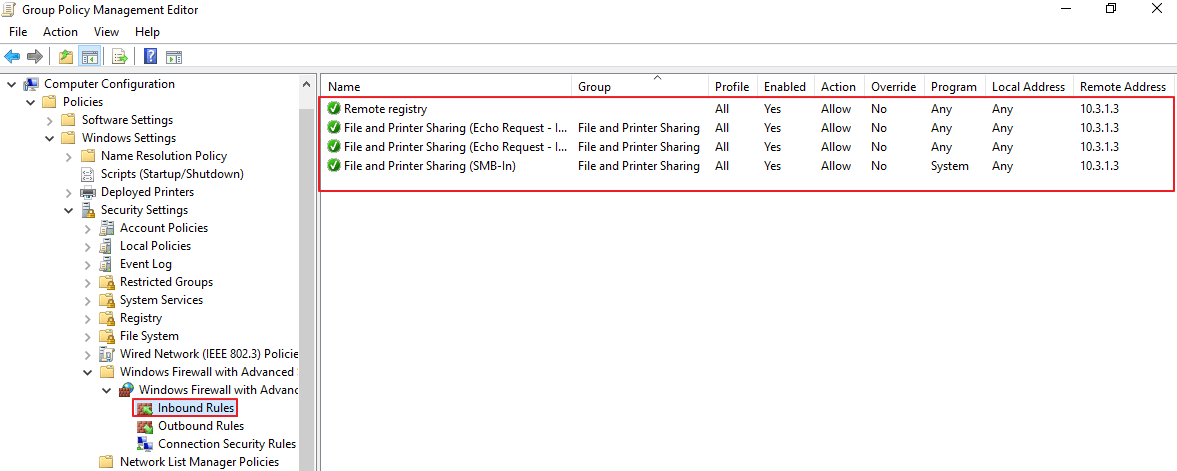The width and height of the screenshot is (1177, 471).
Task: Toggle the Show/Hide Console Tree icon
Action: pyautogui.click(x=89, y=56)
